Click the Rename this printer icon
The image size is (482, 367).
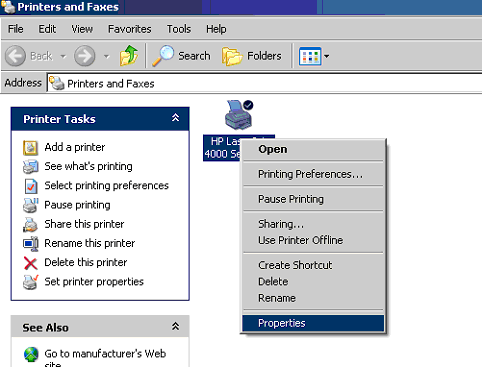[31, 244]
